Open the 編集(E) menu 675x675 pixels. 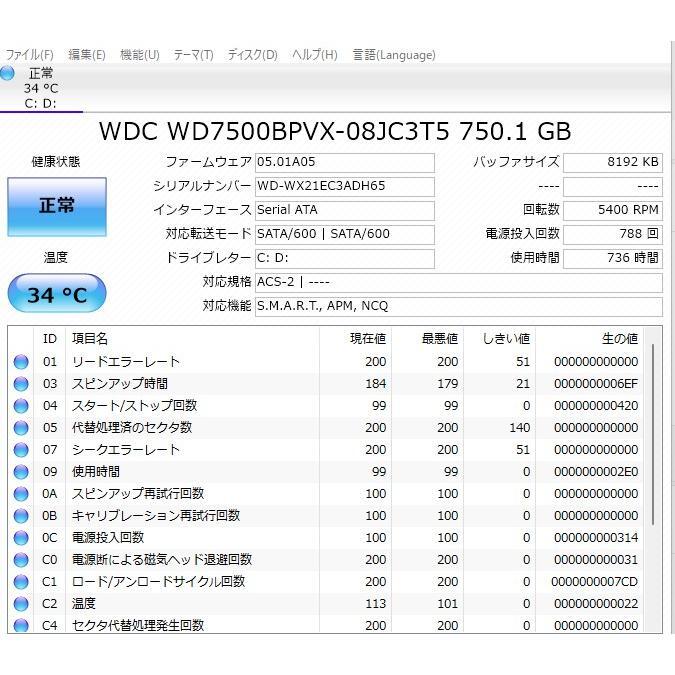click(87, 55)
